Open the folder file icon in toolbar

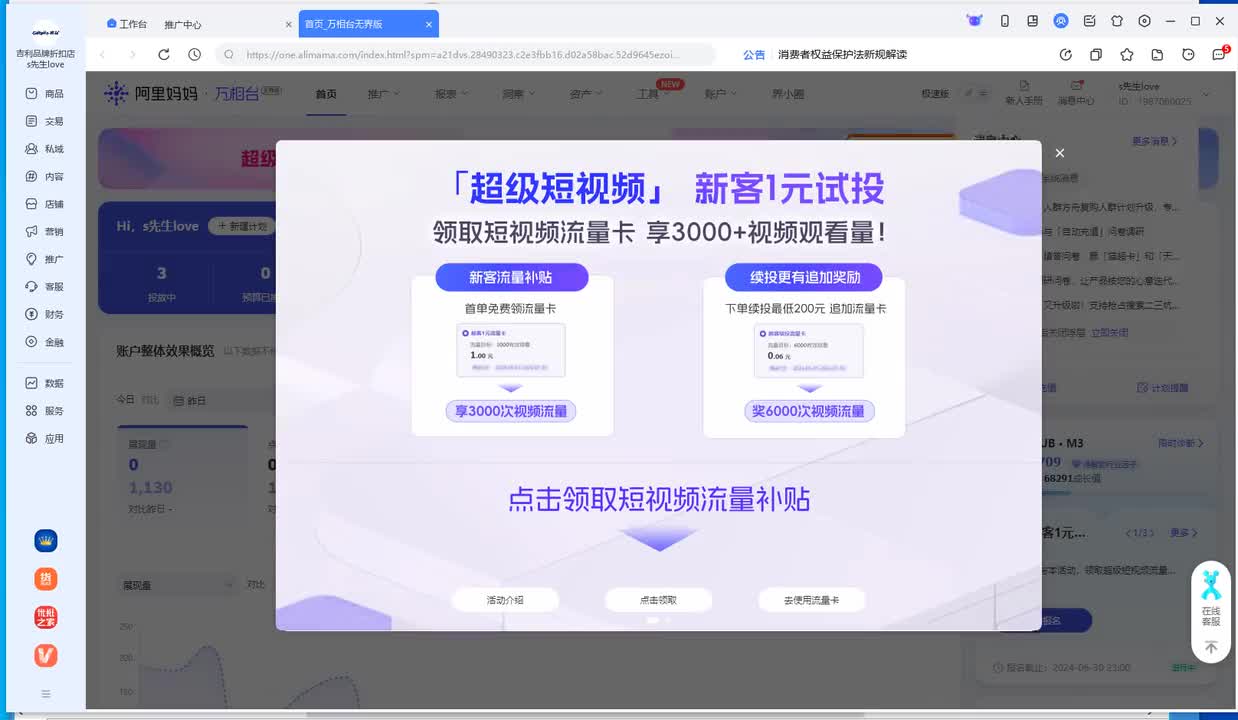pyautogui.click(x=1157, y=55)
